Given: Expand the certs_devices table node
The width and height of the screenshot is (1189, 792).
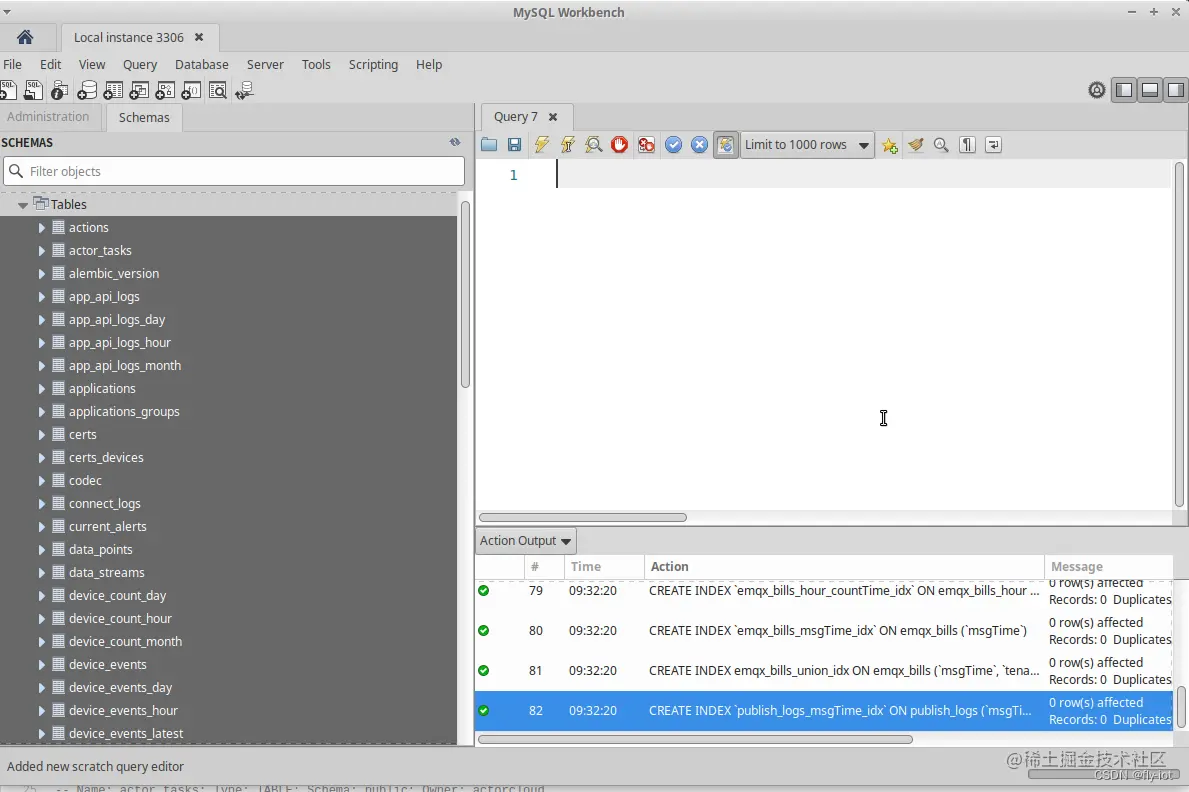Looking at the screenshot, I should tap(42, 457).
